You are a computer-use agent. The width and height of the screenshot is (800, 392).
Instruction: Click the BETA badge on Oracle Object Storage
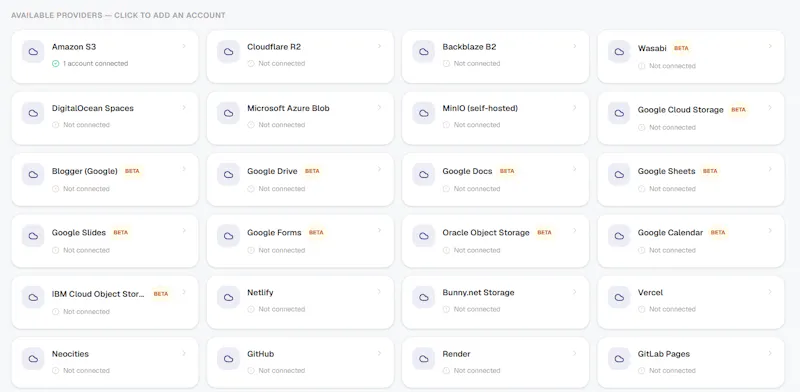pyautogui.click(x=544, y=232)
